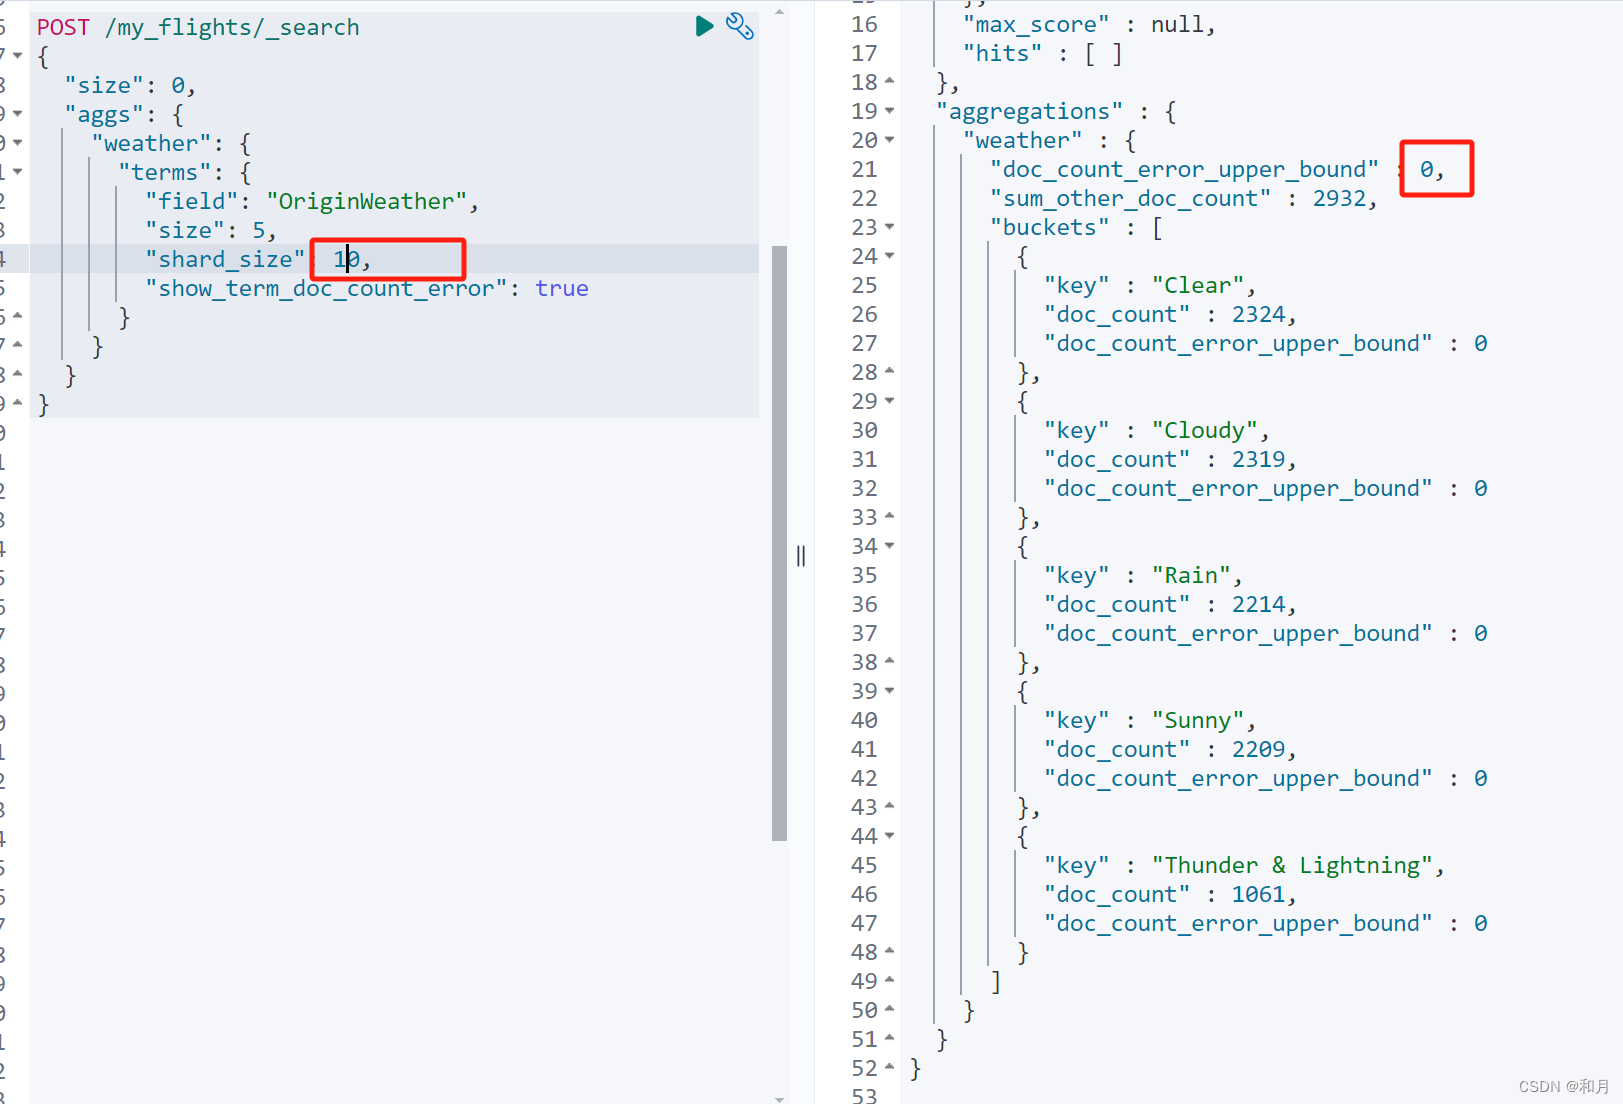Click the fold arrow at line 51

tap(890, 1039)
